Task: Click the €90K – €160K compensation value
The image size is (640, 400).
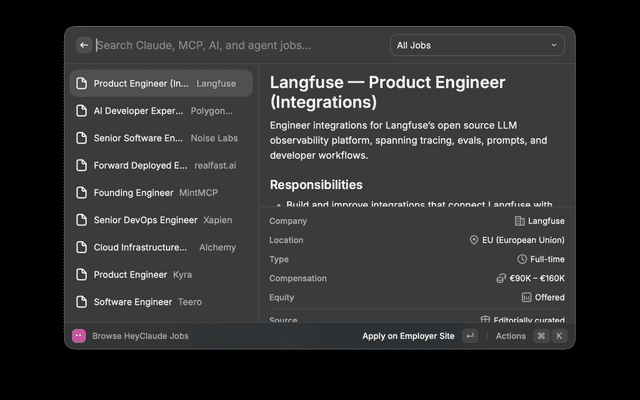Action: 537,278
